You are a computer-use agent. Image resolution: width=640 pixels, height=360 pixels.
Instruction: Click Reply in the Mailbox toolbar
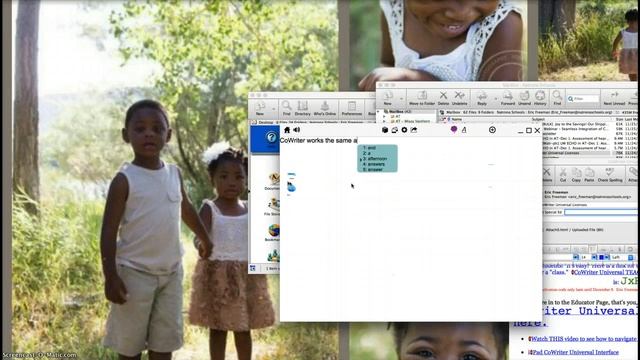482,98
